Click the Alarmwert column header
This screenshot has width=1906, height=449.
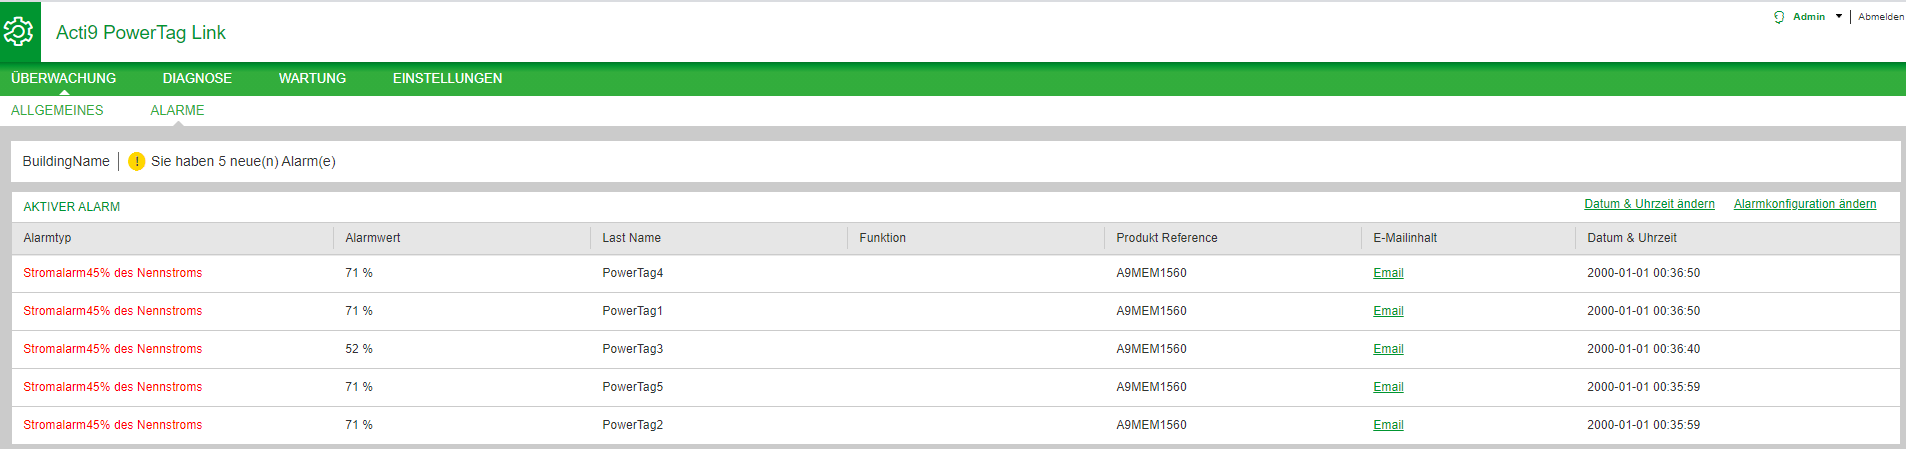pos(372,238)
